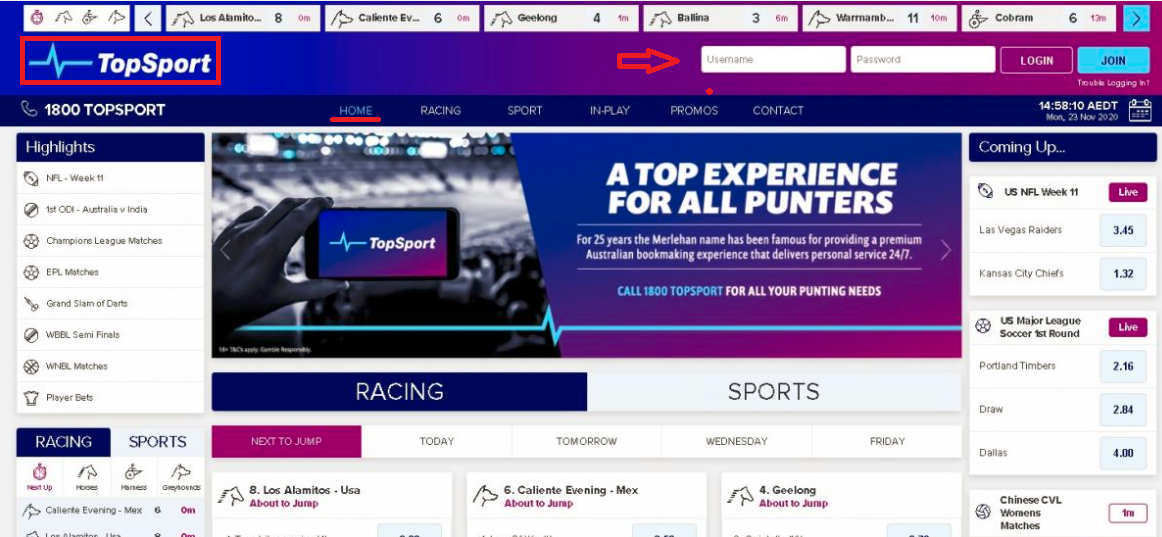The image size is (1162, 537).
Task: Bet on Las Vegas Raiders at 3.45
Action: [1123, 230]
